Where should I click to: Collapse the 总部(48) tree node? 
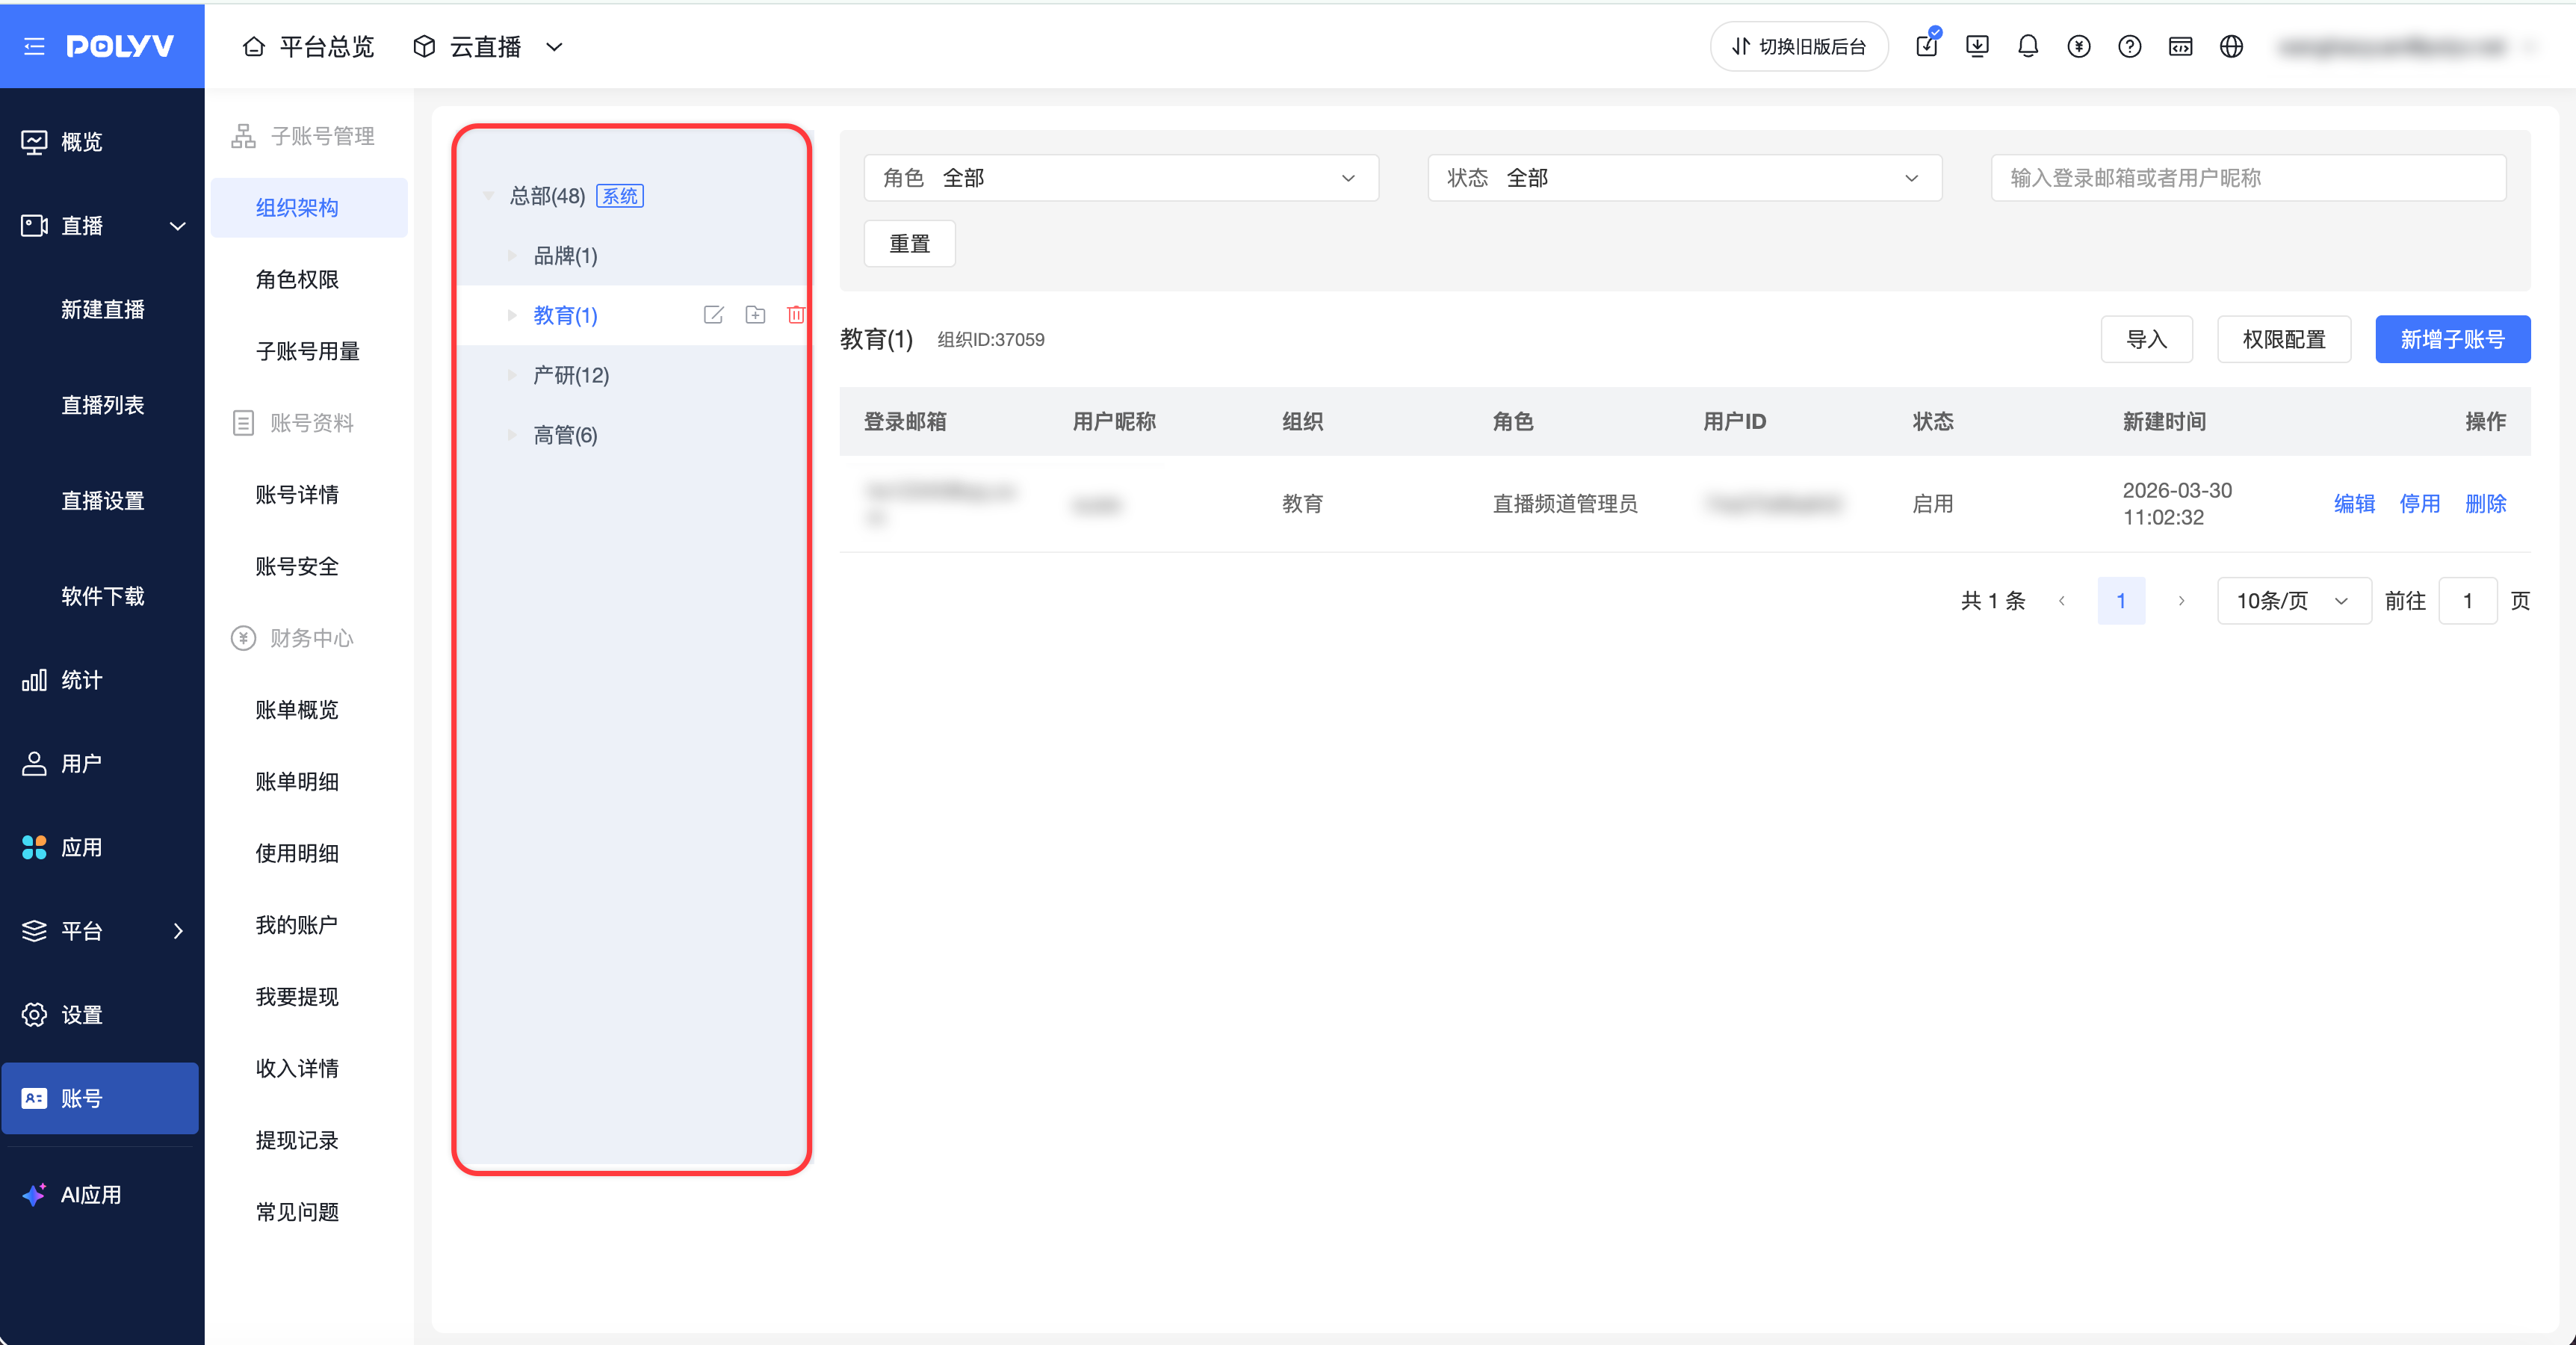(x=488, y=196)
